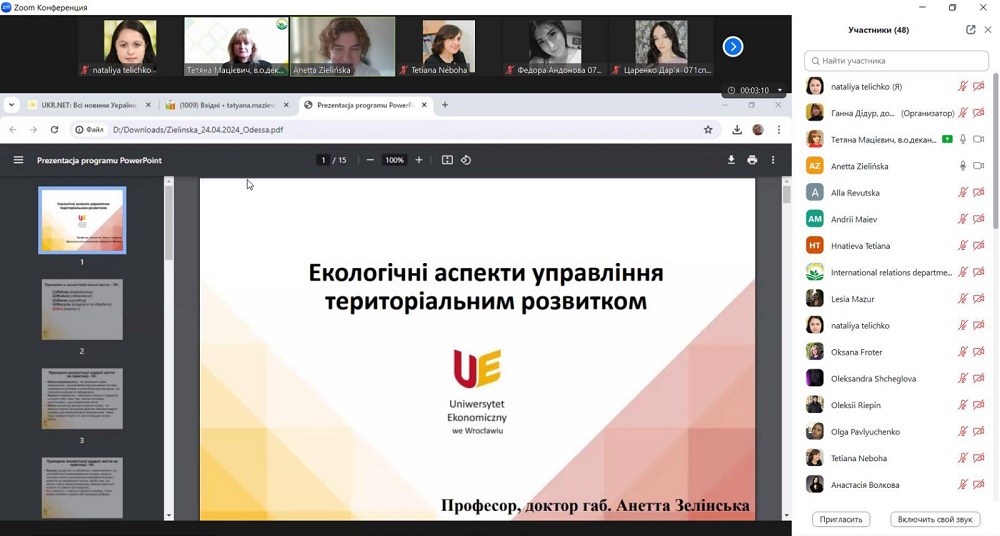Click the Пригласить button

pyautogui.click(x=841, y=520)
